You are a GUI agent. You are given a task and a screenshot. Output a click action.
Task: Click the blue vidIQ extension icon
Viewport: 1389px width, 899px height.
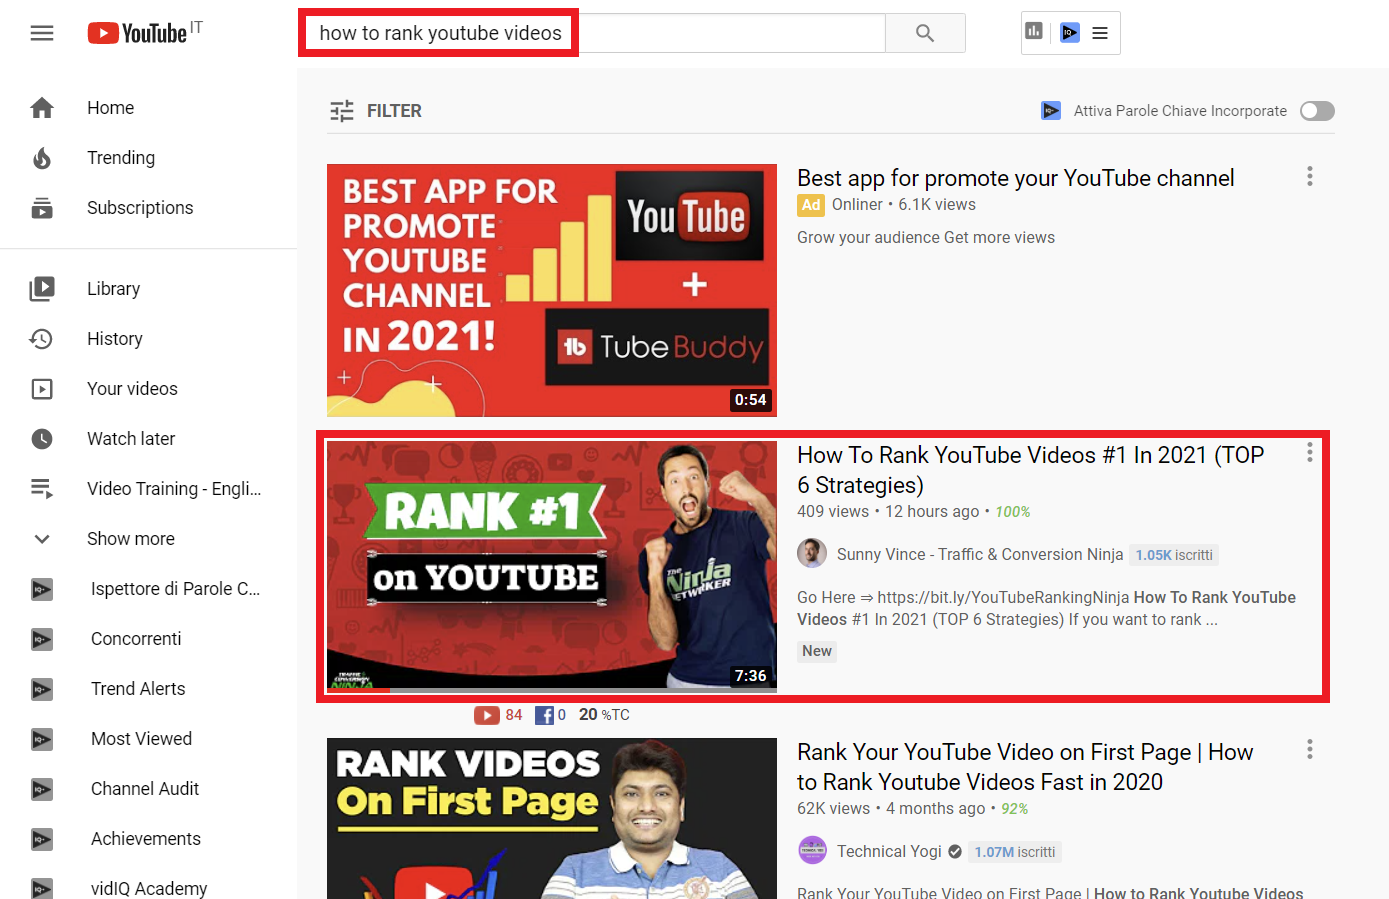pyautogui.click(x=1070, y=32)
